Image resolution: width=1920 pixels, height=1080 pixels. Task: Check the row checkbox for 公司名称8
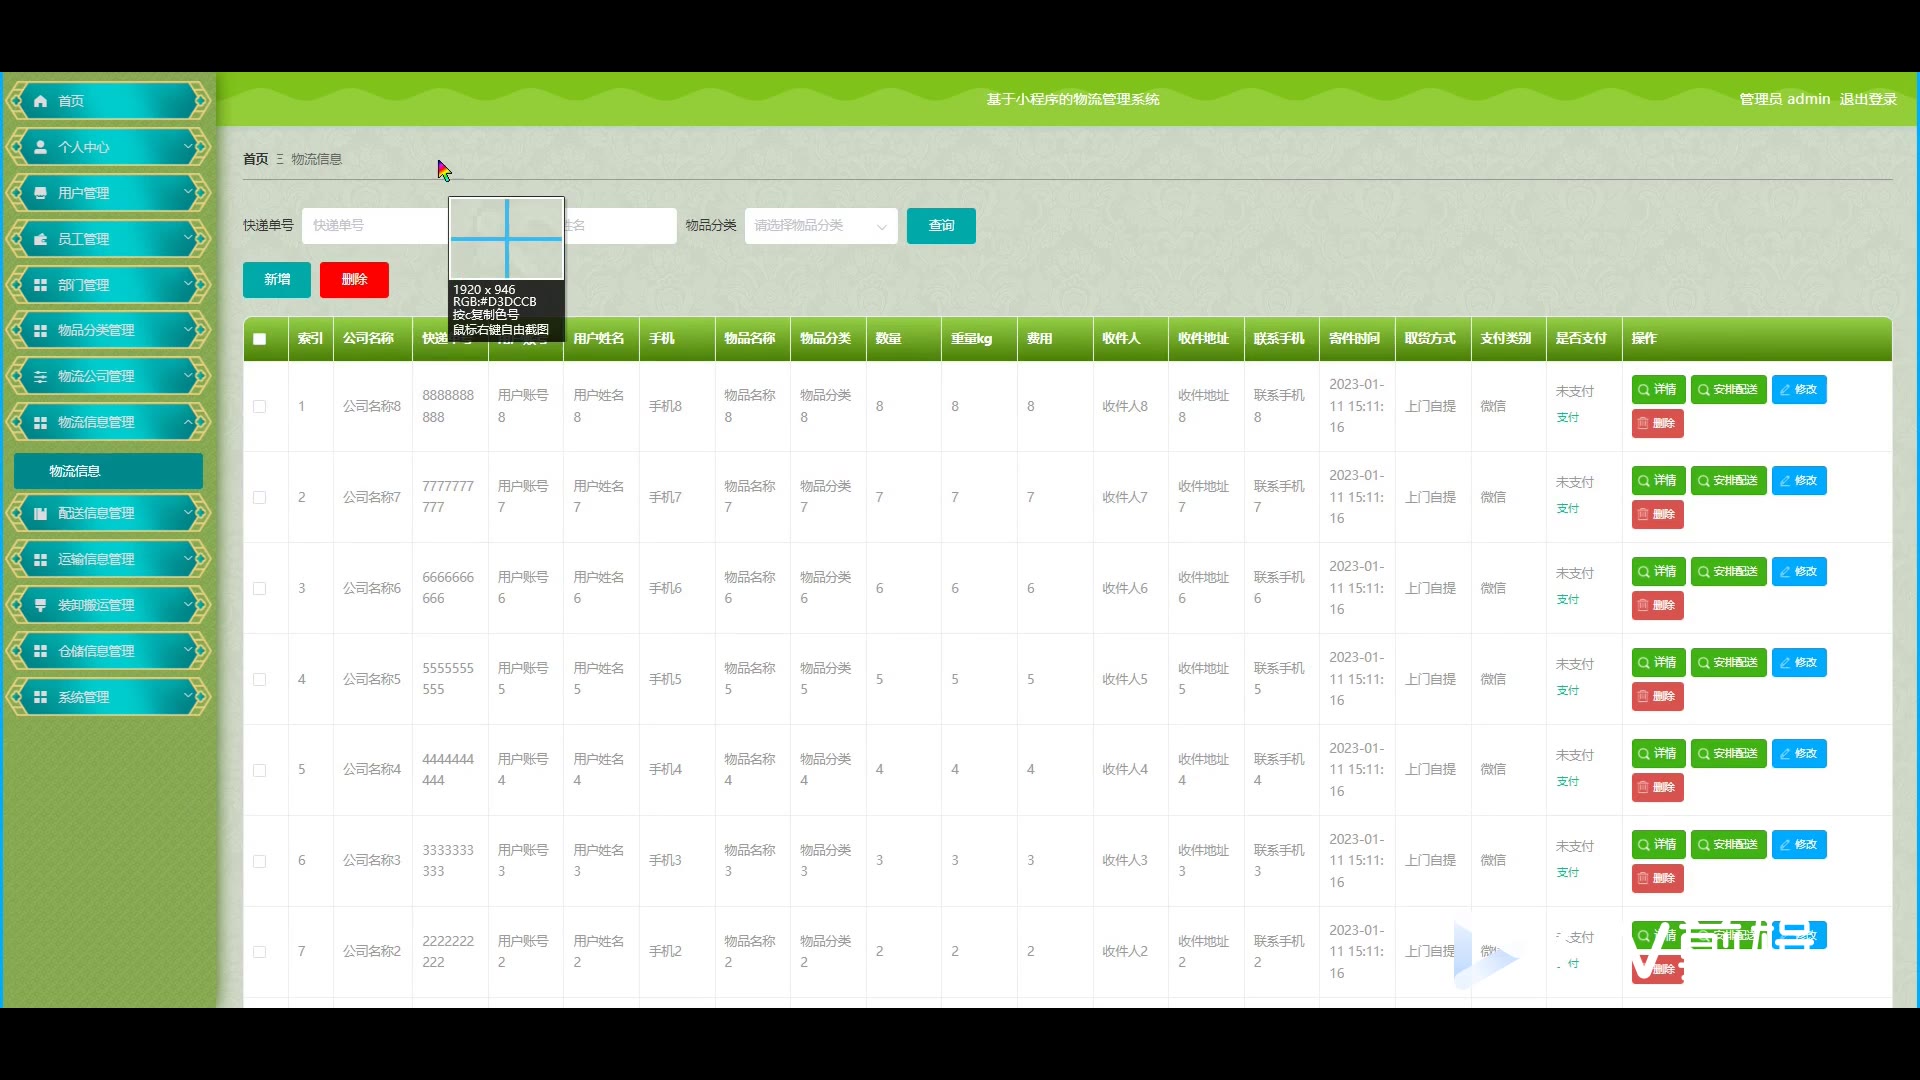[x=260, y=406]
